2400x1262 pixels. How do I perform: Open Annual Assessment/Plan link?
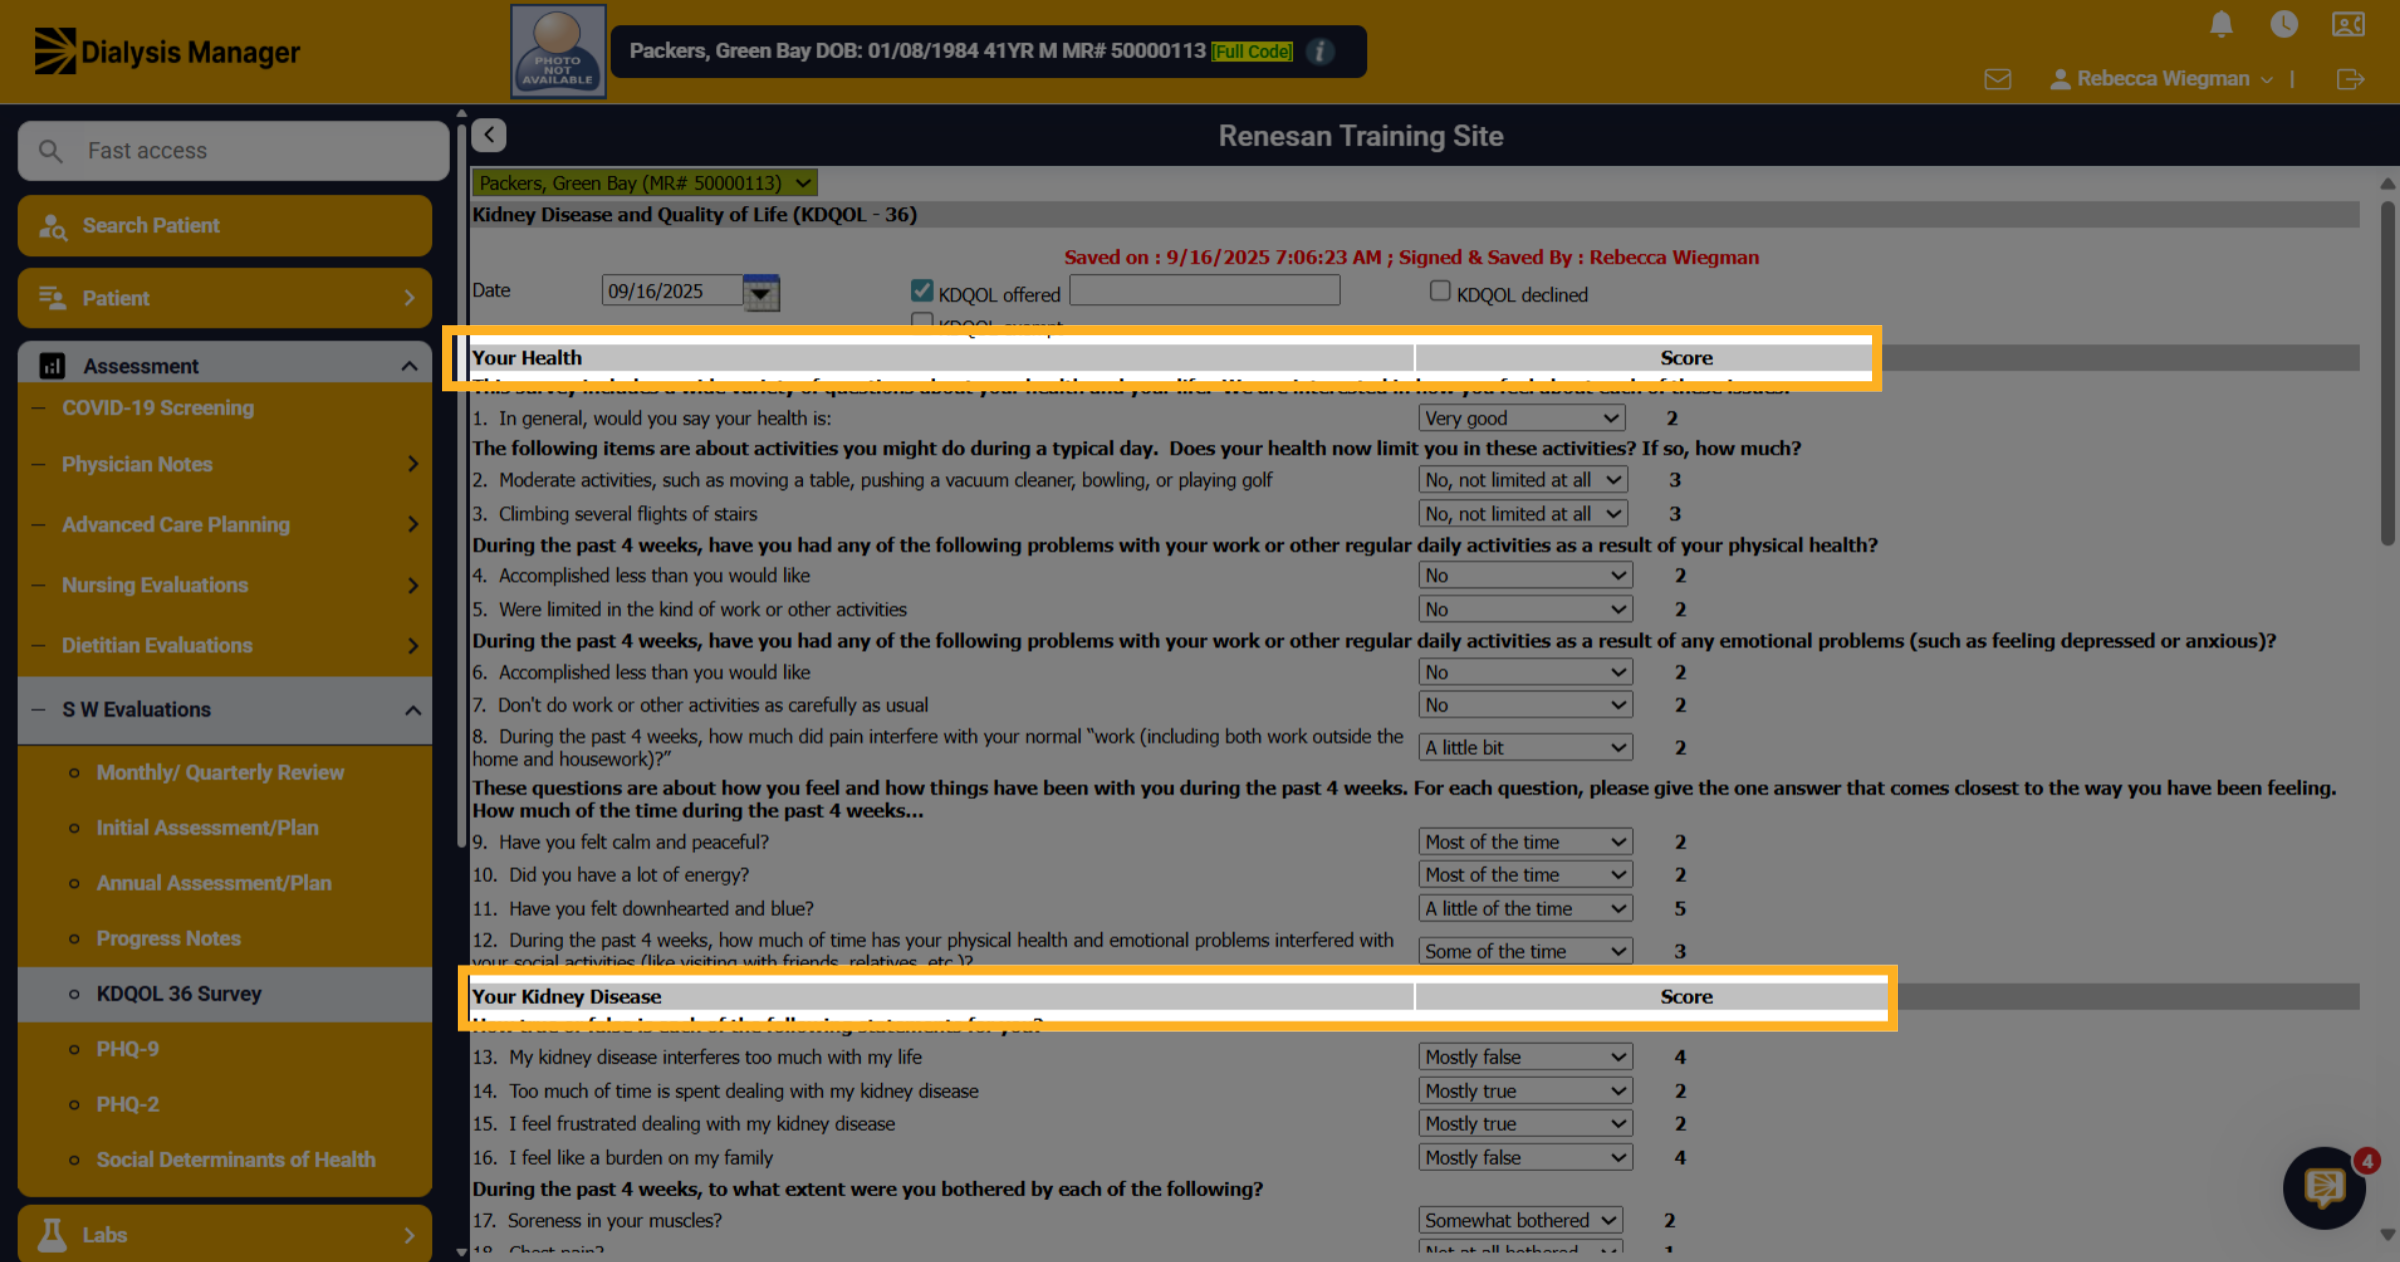(x=214, y=883)
